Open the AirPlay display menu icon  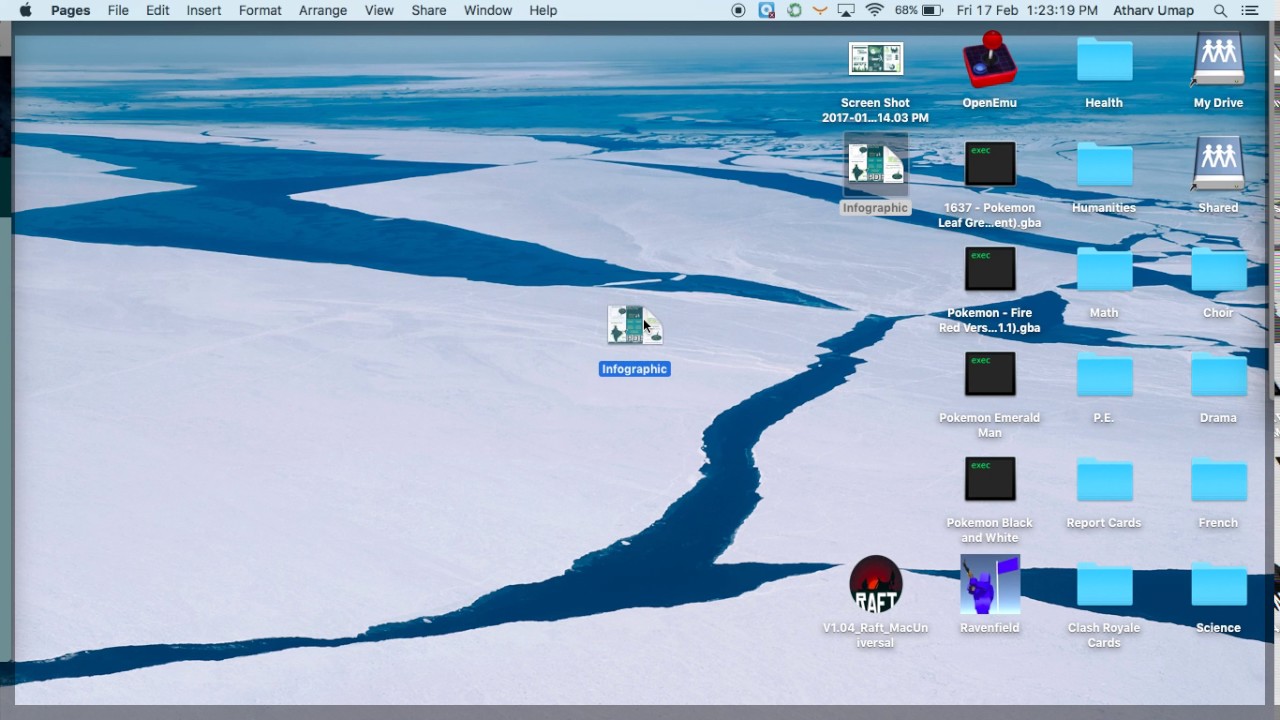point(847,10)
